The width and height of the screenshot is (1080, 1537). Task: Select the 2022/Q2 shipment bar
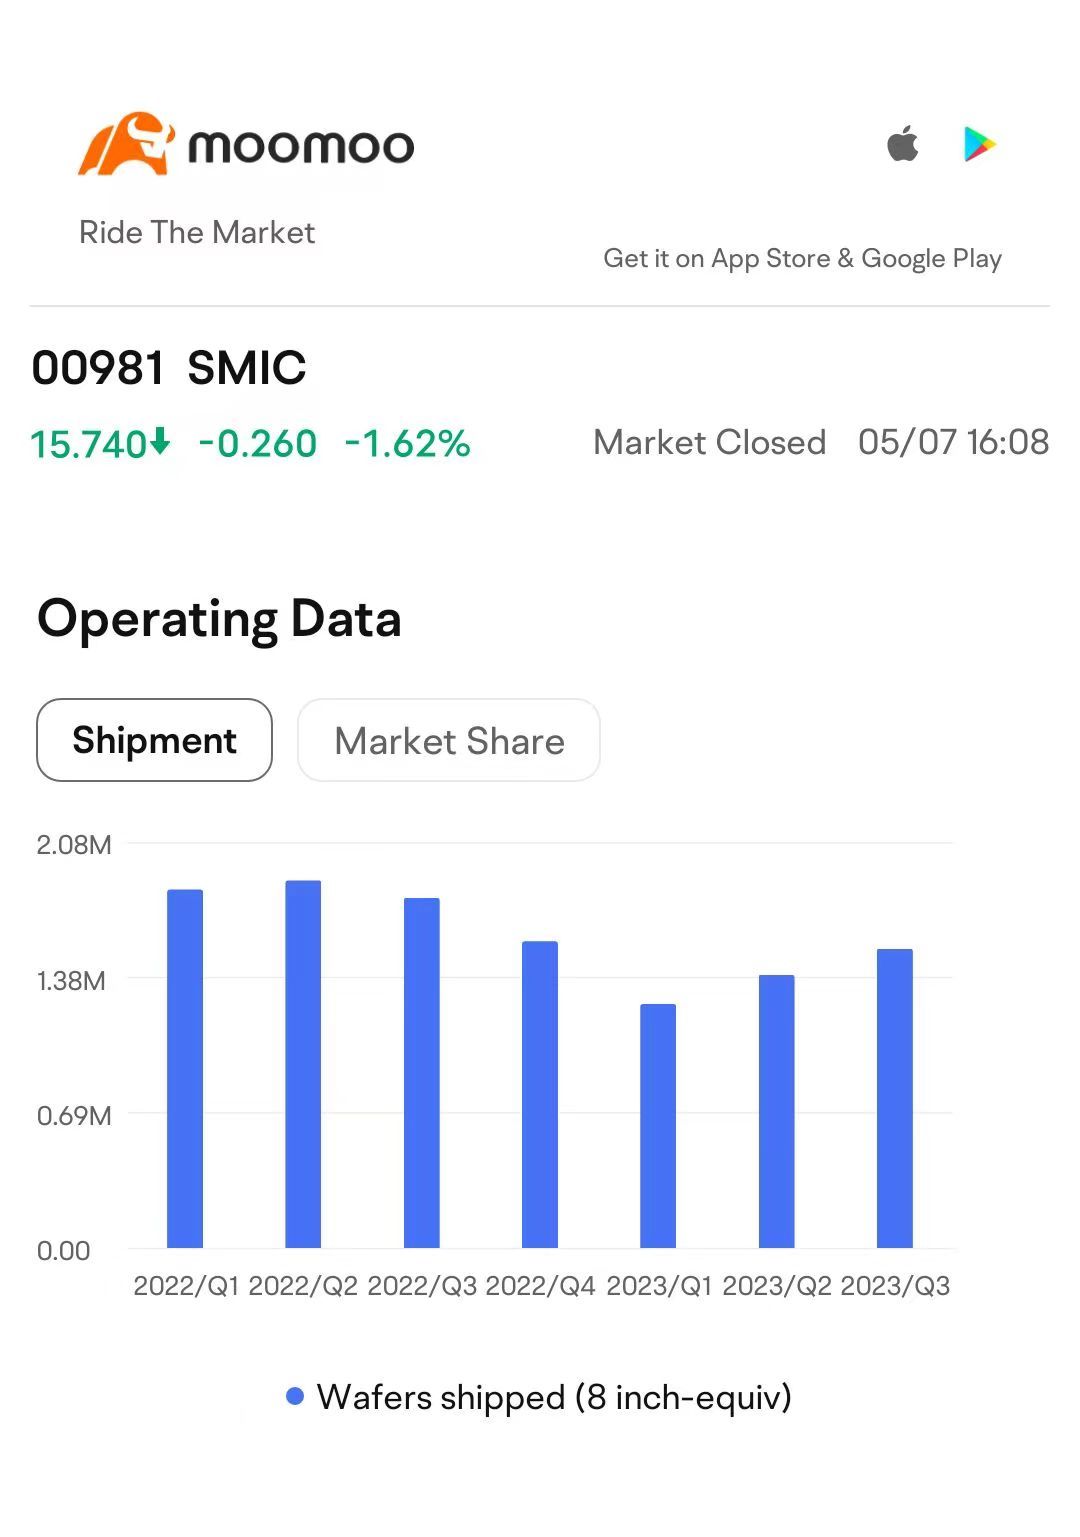click(x=303, y=1064)
